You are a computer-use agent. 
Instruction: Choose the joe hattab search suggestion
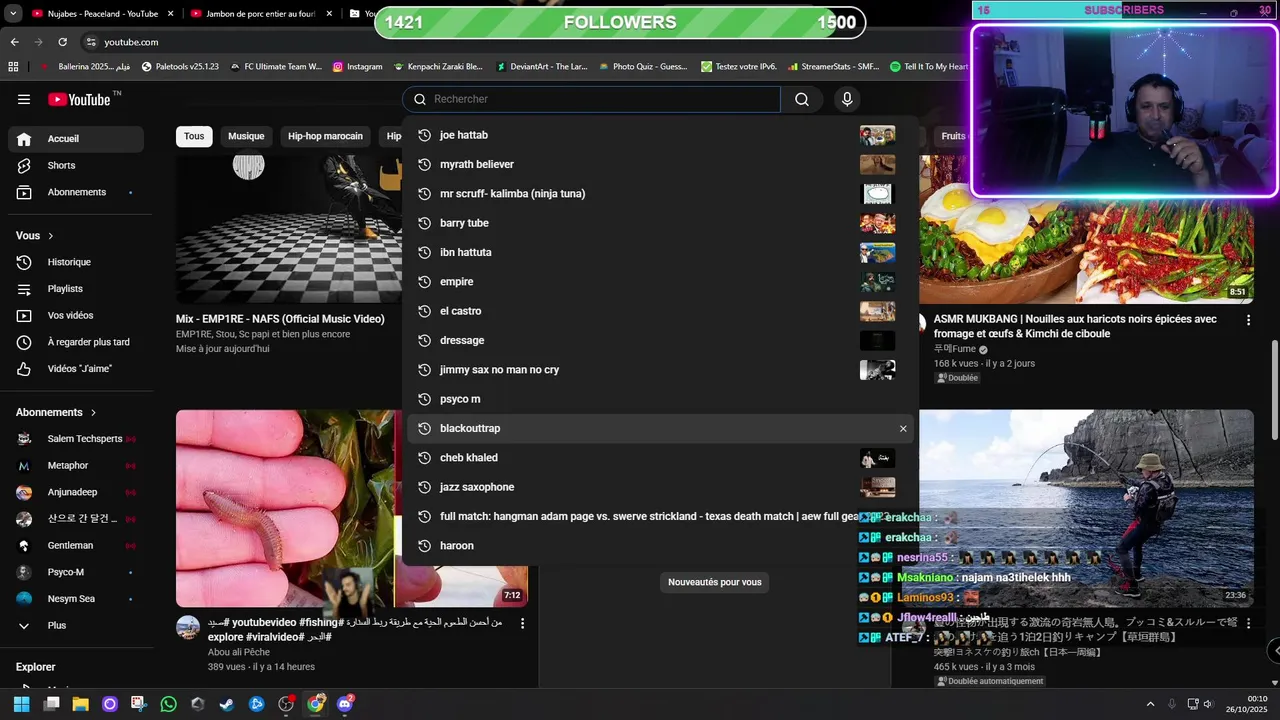[660, 135]
